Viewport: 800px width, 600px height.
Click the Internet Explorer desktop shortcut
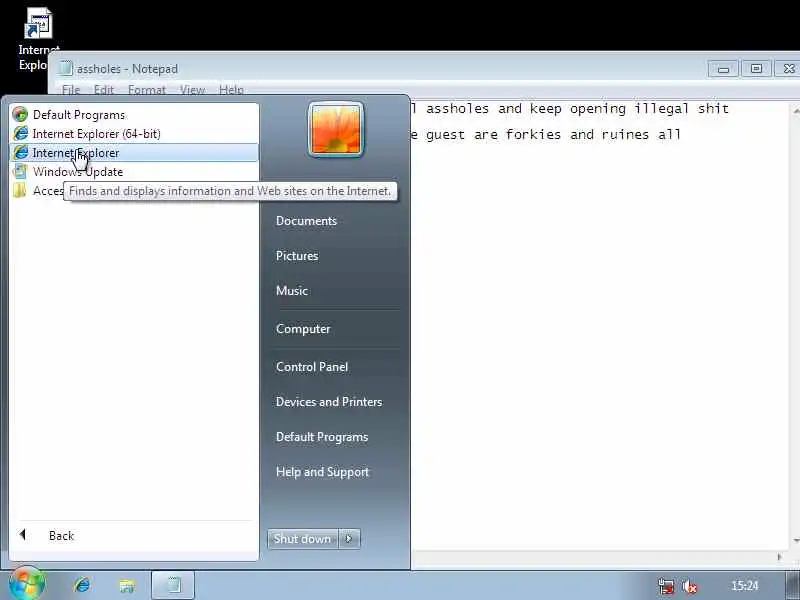click(x=39, y=38)
